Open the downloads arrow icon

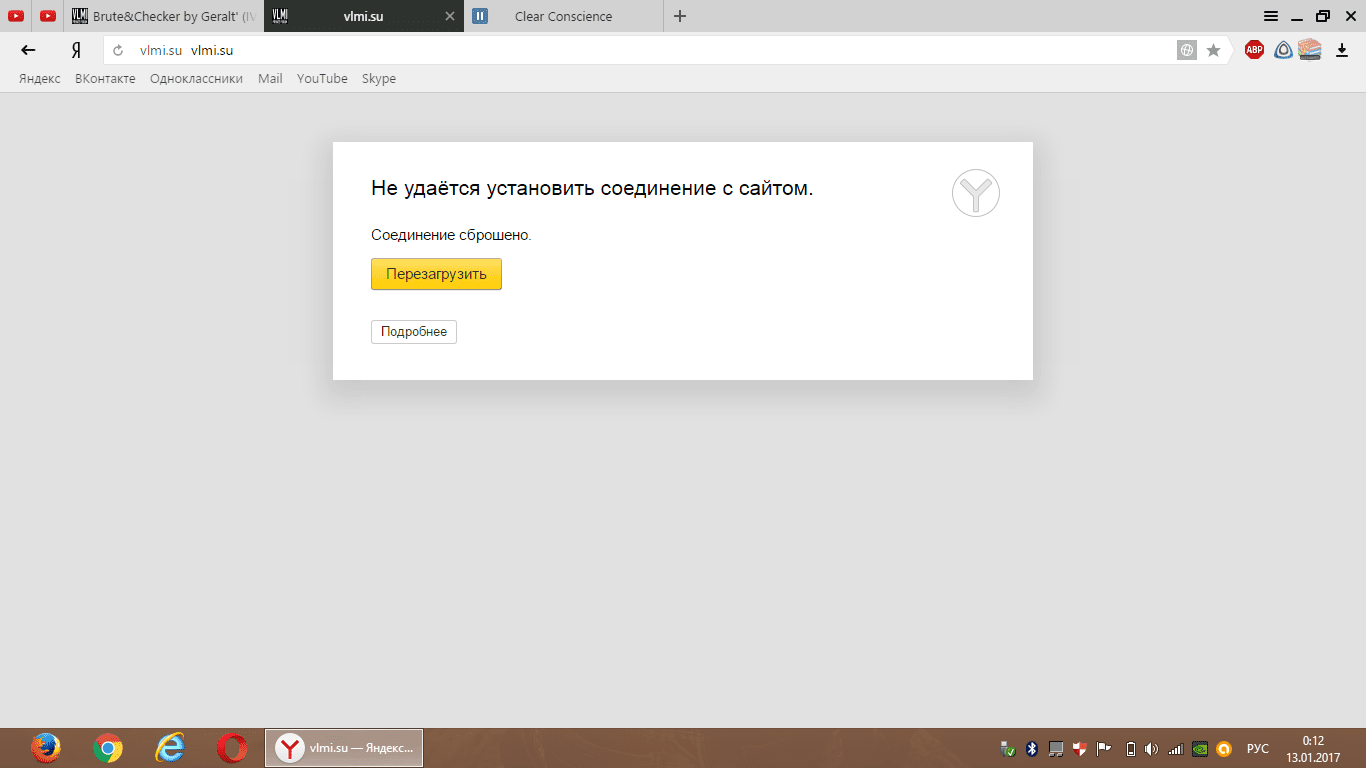pyautogui.click(x=1342, y=50)
